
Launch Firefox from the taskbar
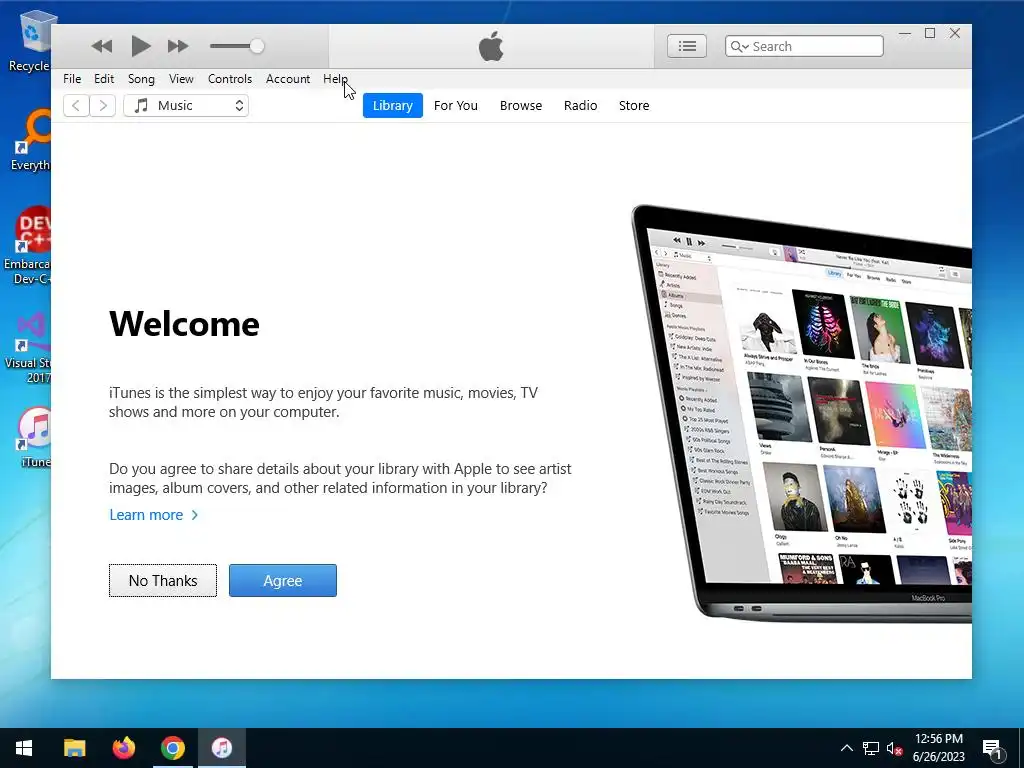coord(123,748)
